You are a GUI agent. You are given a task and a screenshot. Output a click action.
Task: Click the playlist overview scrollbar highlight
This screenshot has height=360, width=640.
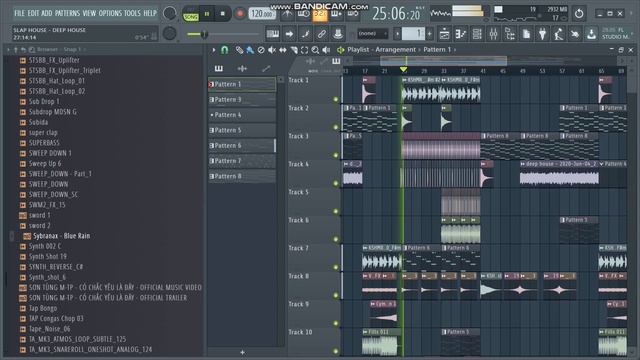coord(444,61)
